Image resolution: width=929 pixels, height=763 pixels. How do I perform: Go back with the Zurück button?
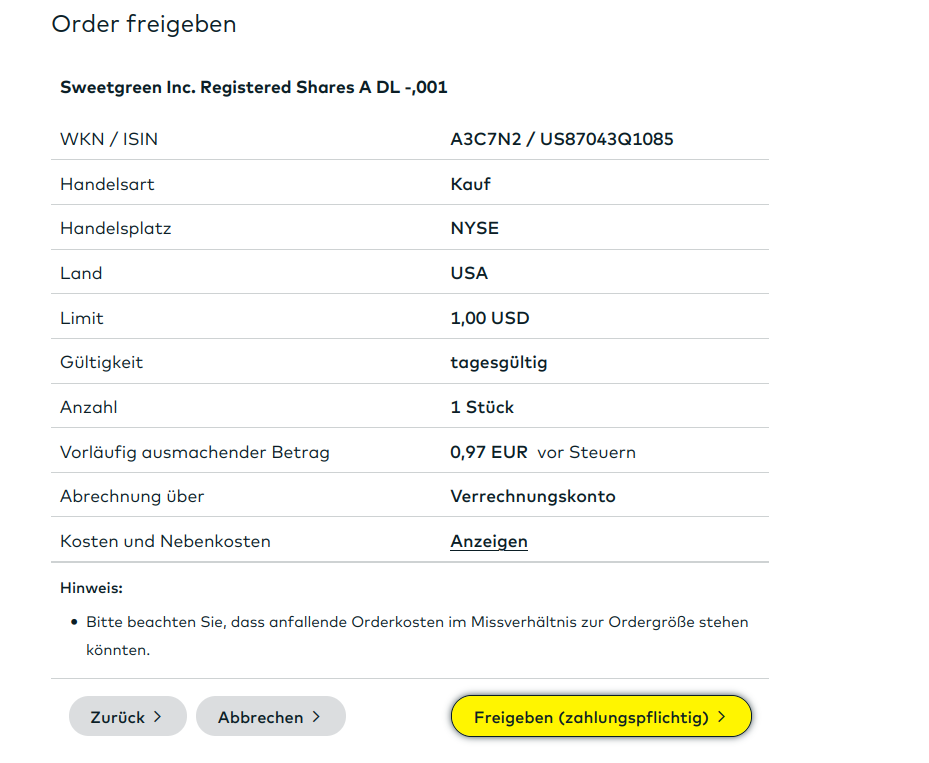pos(118,717)
